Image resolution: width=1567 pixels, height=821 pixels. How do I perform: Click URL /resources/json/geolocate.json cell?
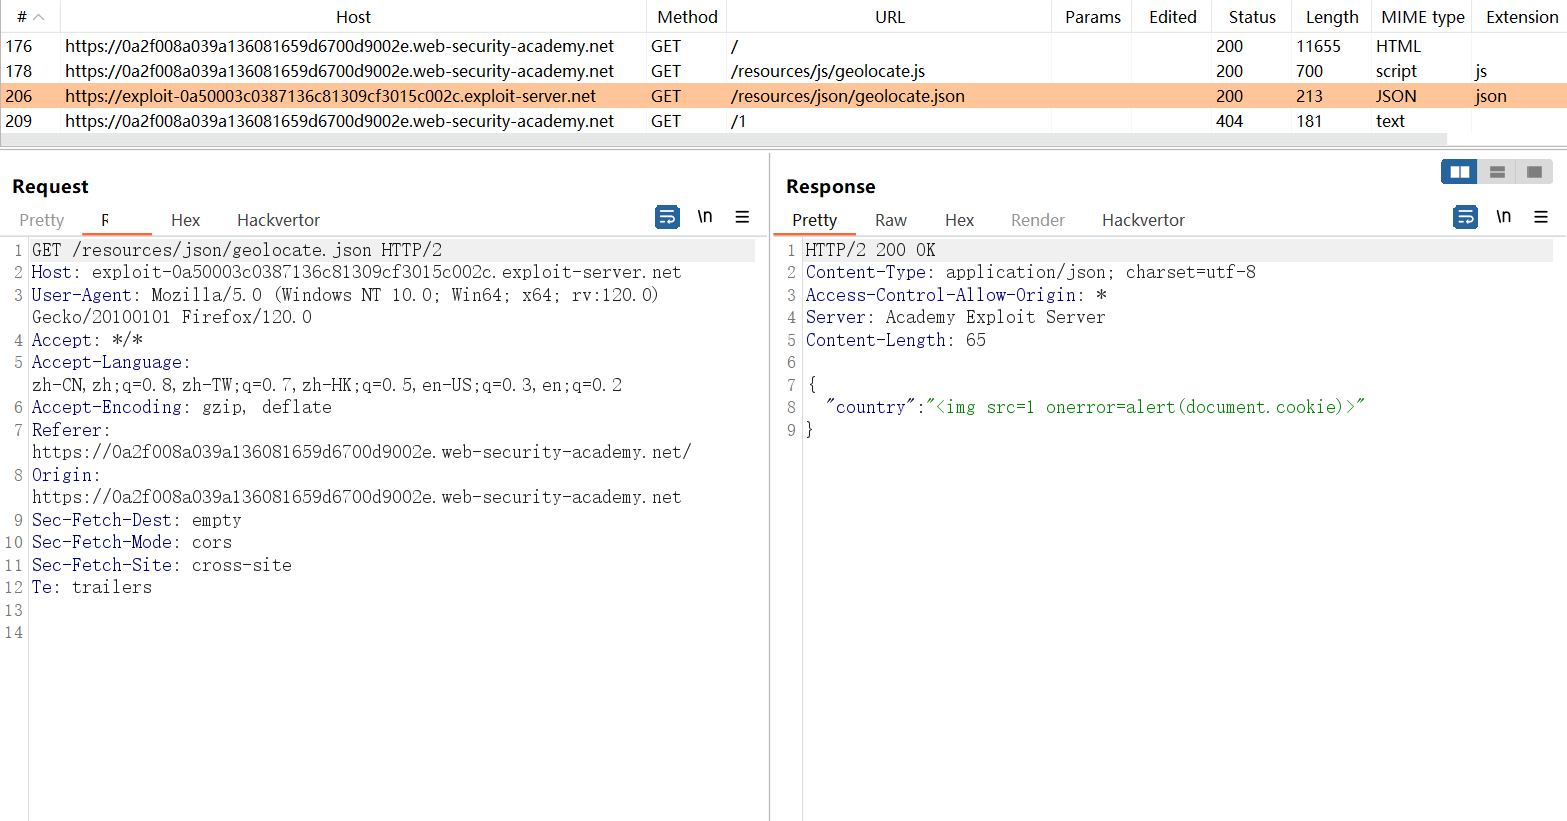point(848,96)
